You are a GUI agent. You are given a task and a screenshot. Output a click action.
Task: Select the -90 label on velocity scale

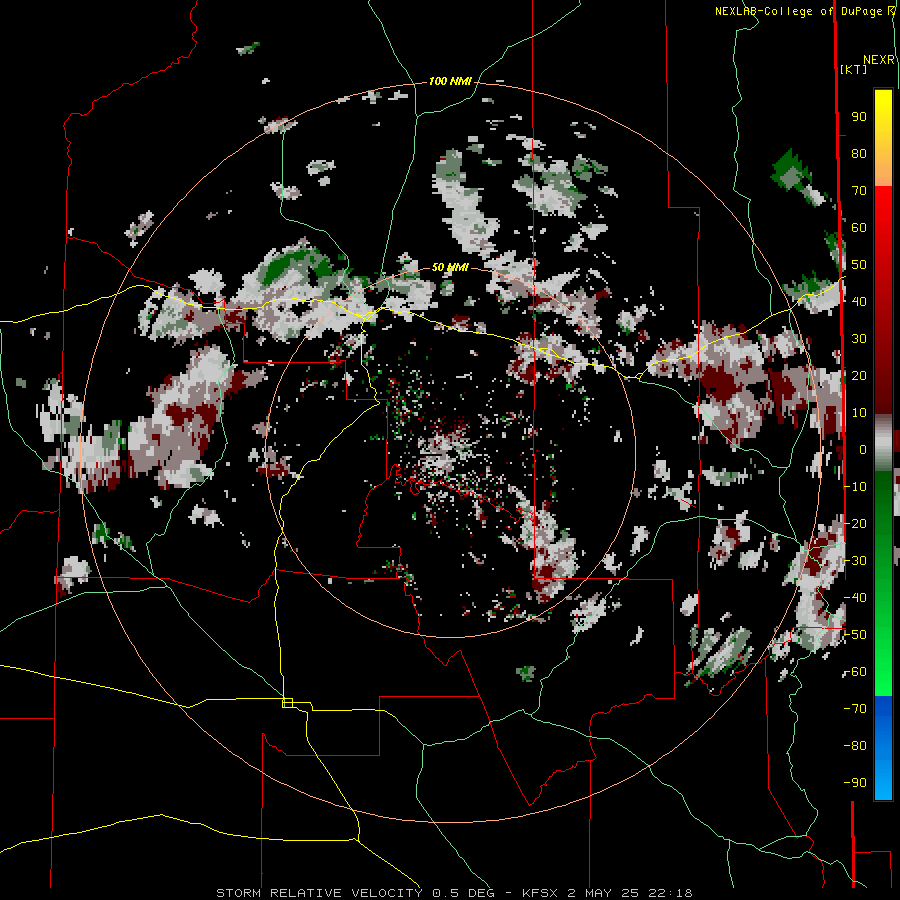pos(855,783)
